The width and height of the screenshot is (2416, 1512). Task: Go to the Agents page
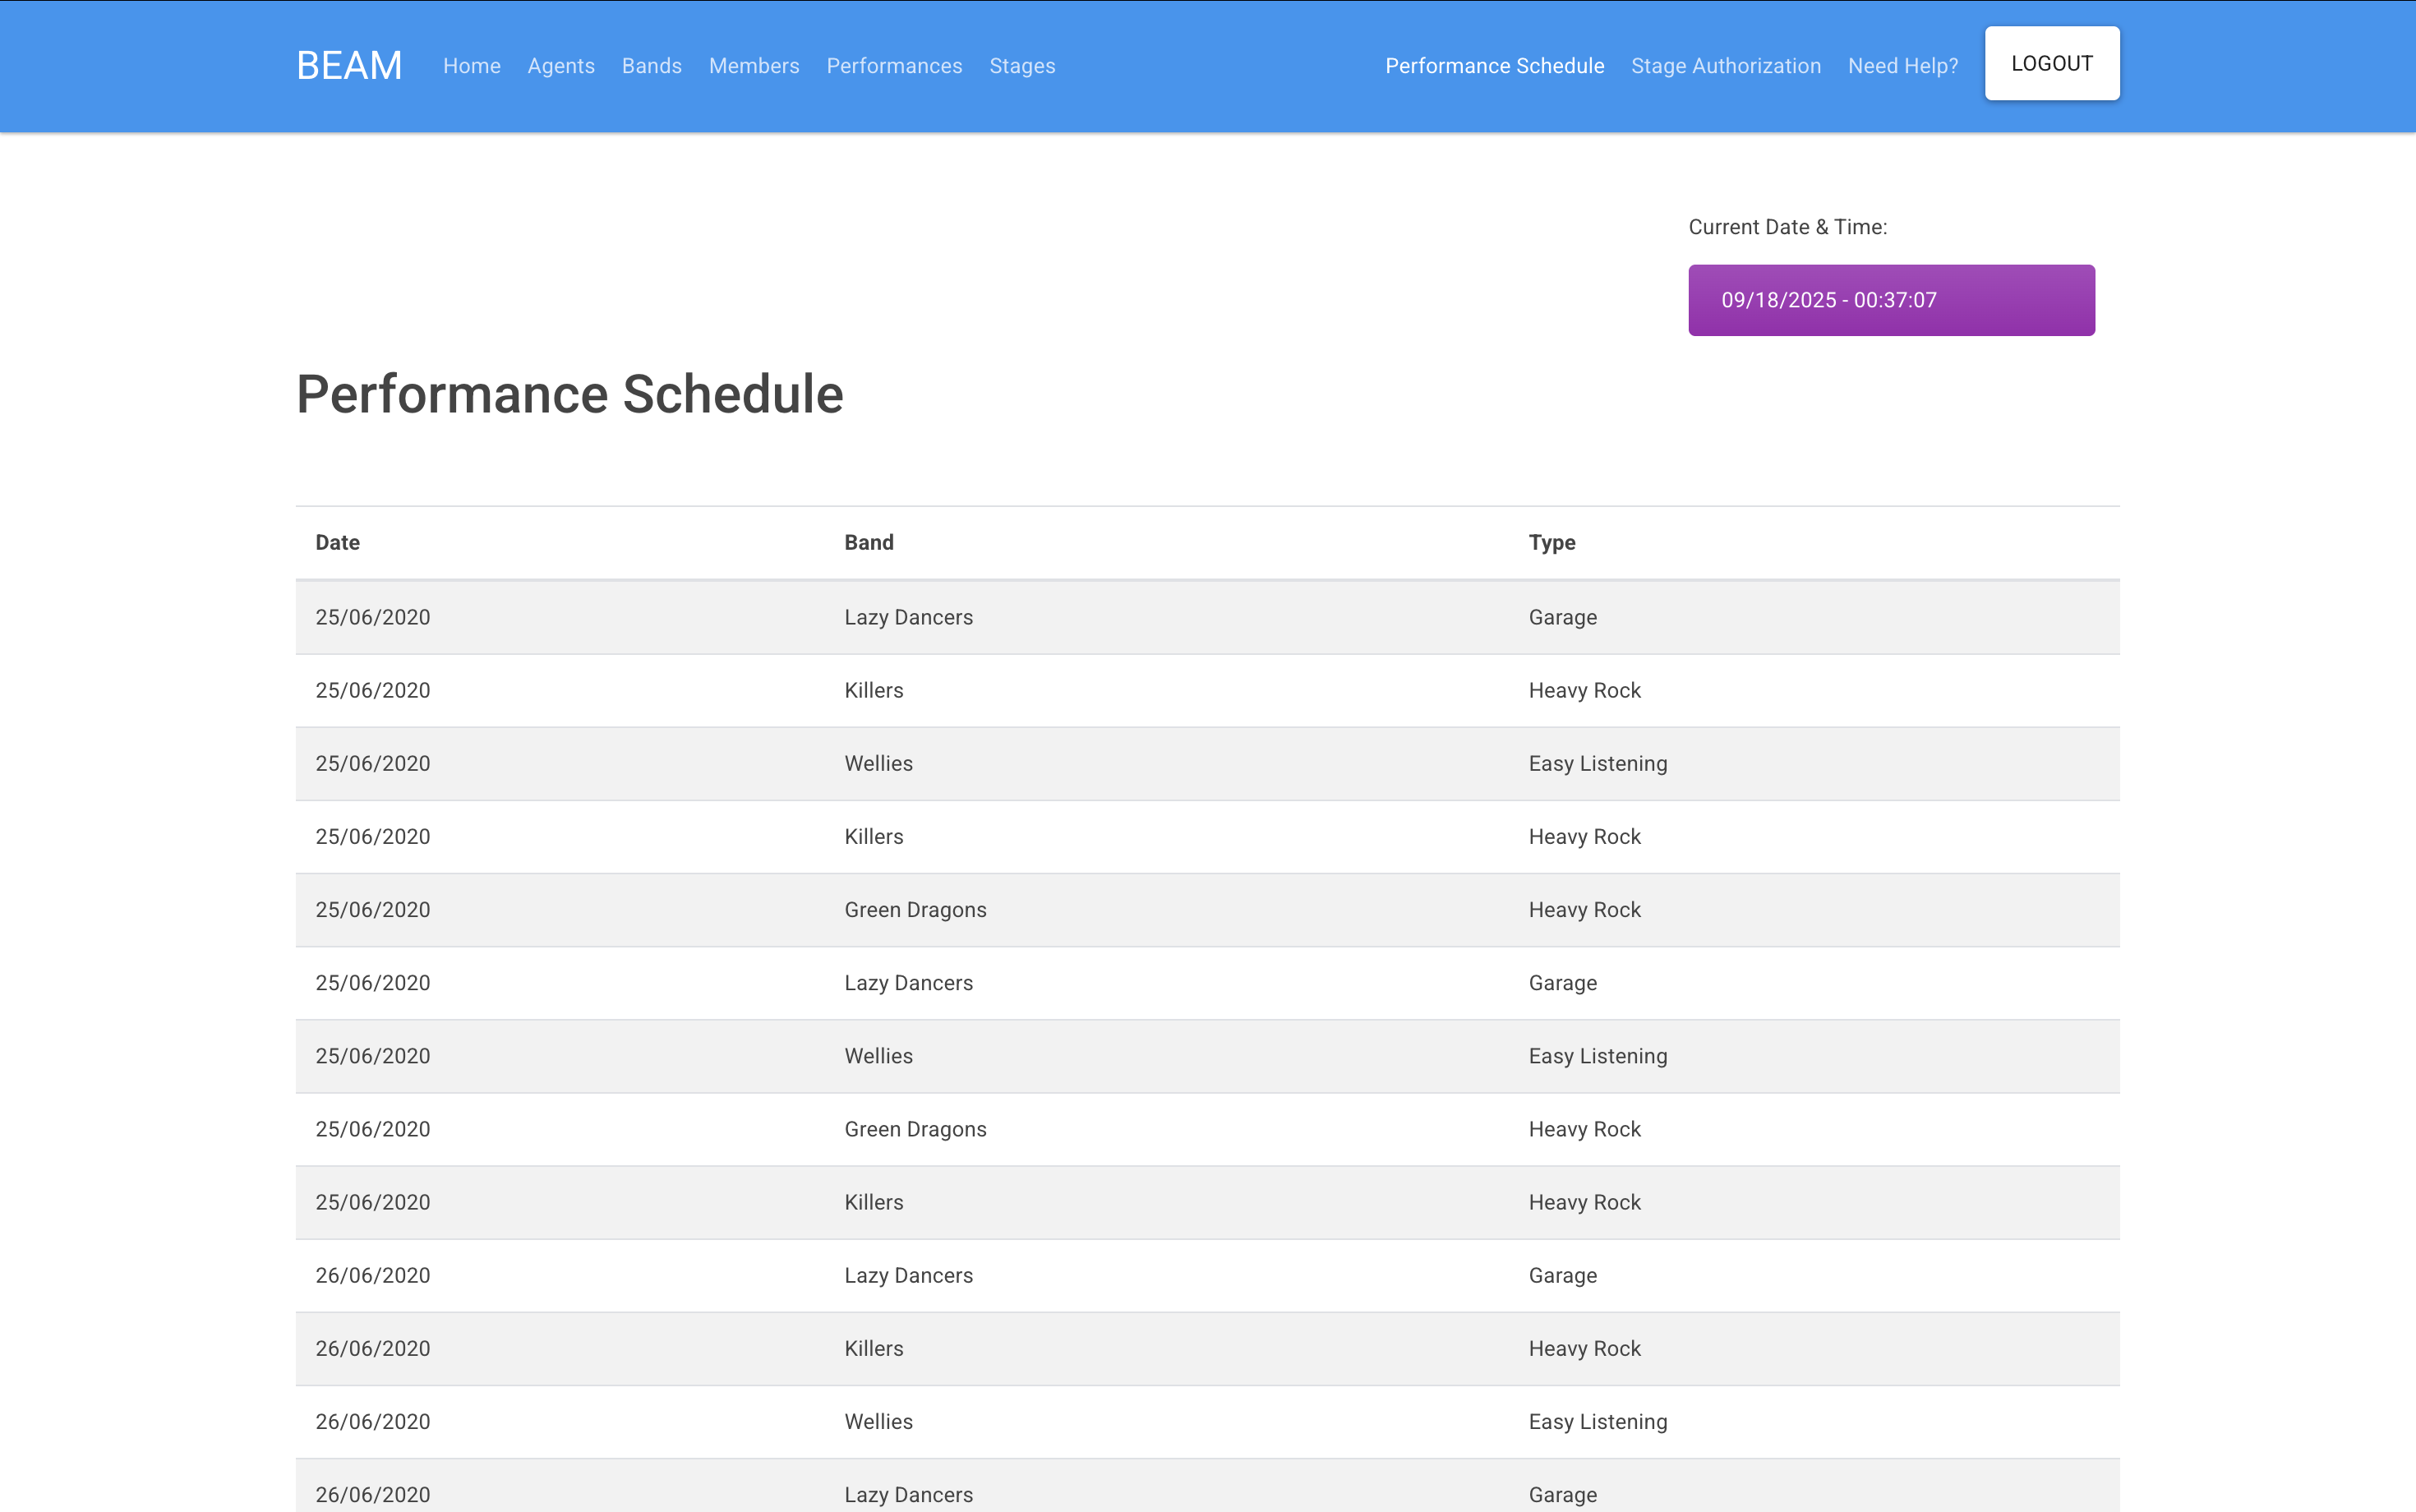560,66
